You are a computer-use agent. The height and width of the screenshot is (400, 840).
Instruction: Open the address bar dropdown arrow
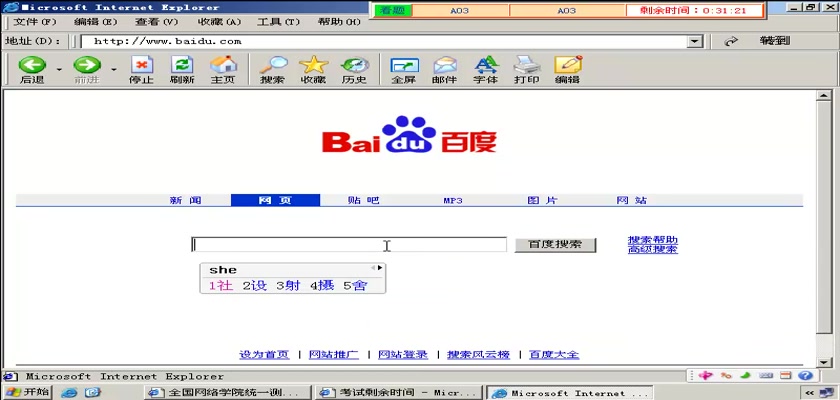(x=695, y=42)
